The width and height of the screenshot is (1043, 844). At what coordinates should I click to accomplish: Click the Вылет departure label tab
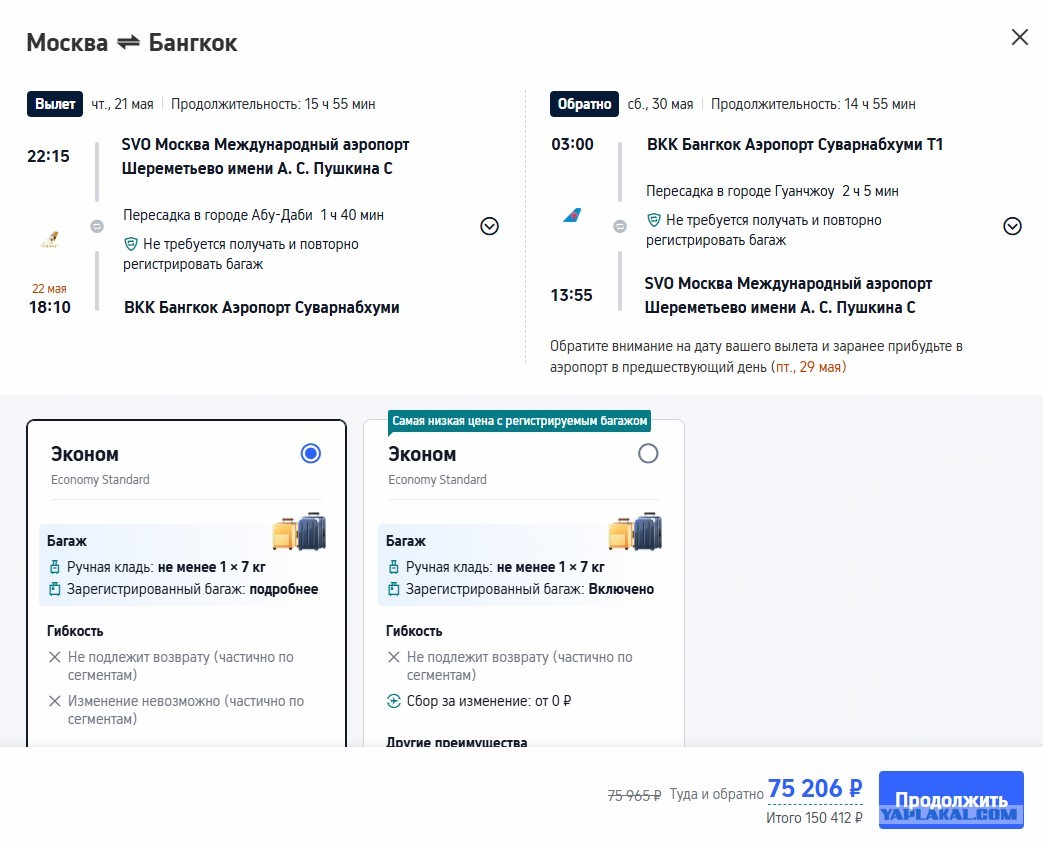coord(55,104)
